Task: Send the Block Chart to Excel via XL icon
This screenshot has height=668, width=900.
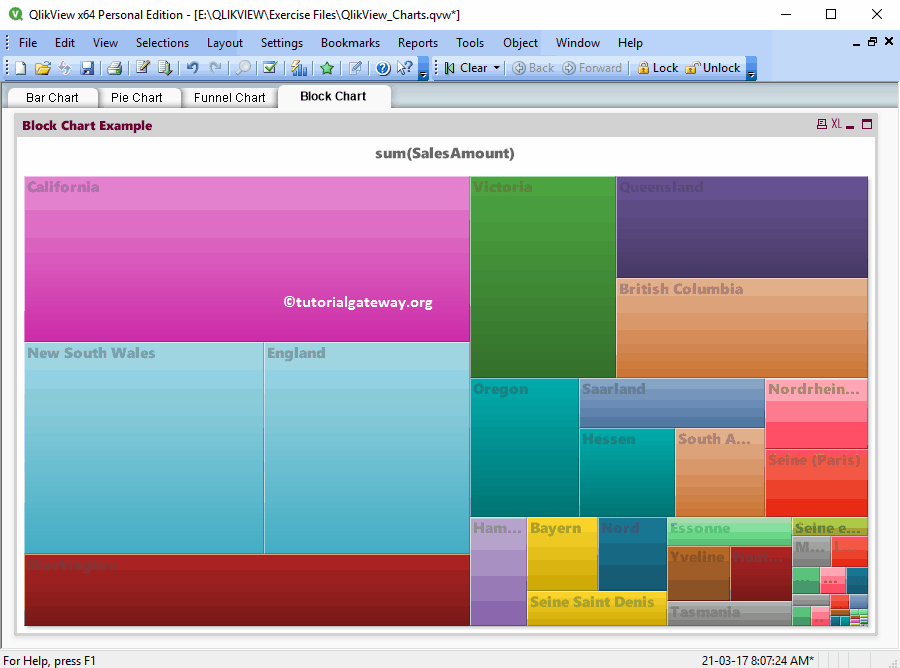Action: (836, 123)
